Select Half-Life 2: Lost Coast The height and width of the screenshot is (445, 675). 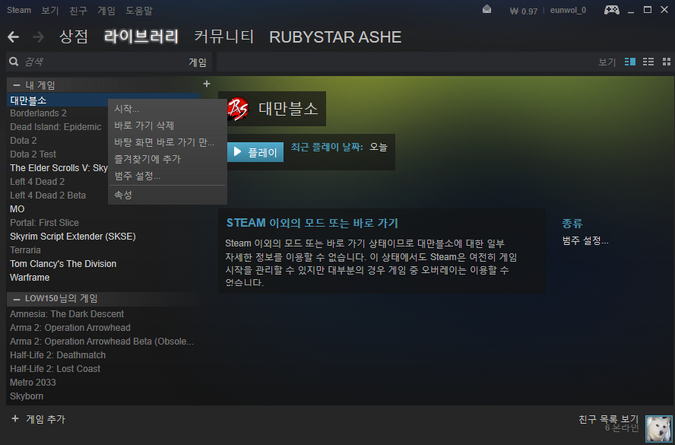point(55,369)
